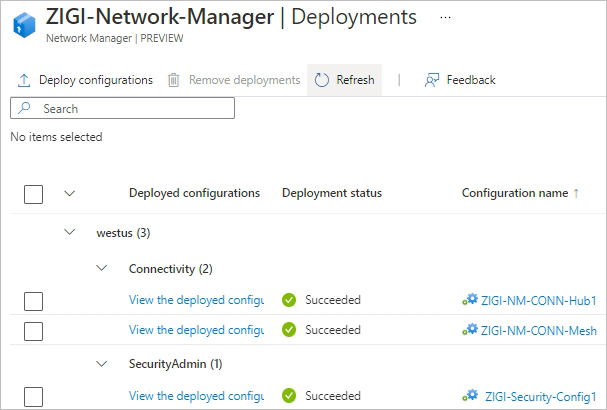Screen dimensions: 607x410
Task: Click the Deploy configurations upload icon
Action: (24, 80)
